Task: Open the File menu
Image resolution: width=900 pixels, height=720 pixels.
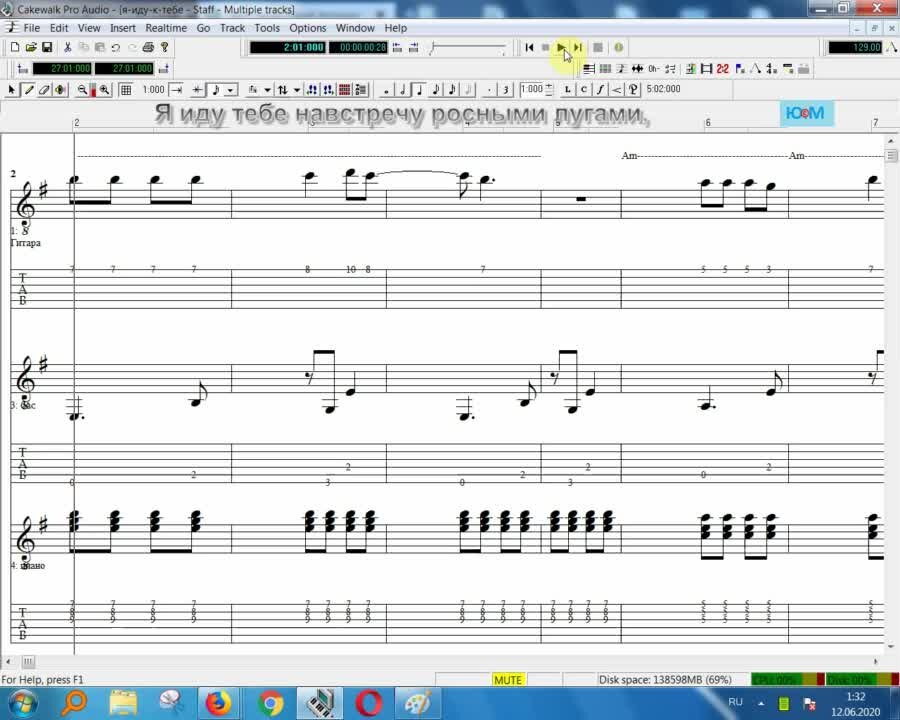Action: pyautogui.click(x=32, y=28)
